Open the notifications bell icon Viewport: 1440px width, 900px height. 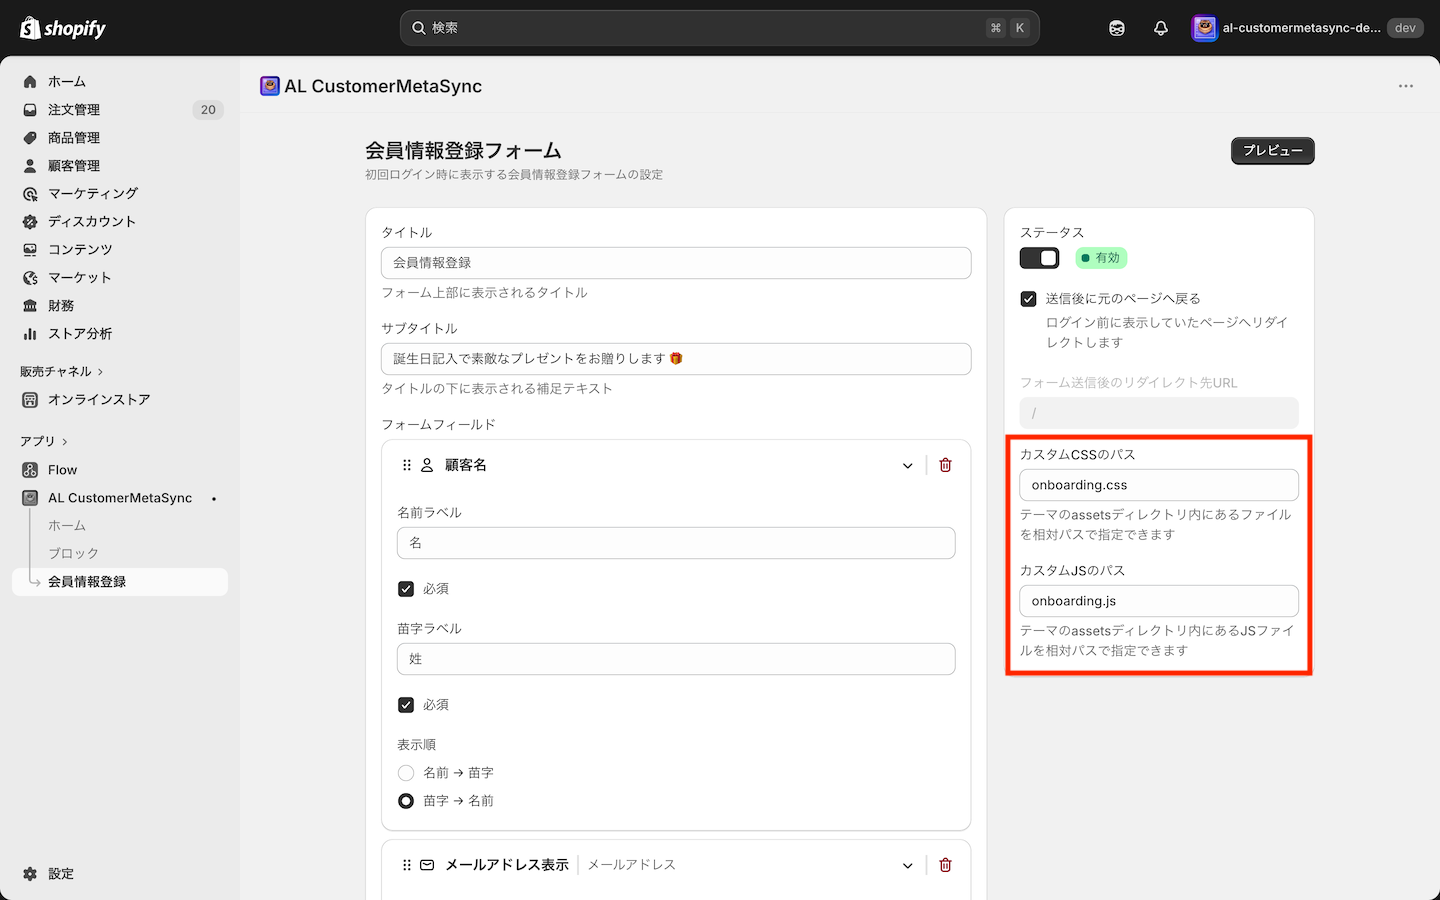point(1161,28)
